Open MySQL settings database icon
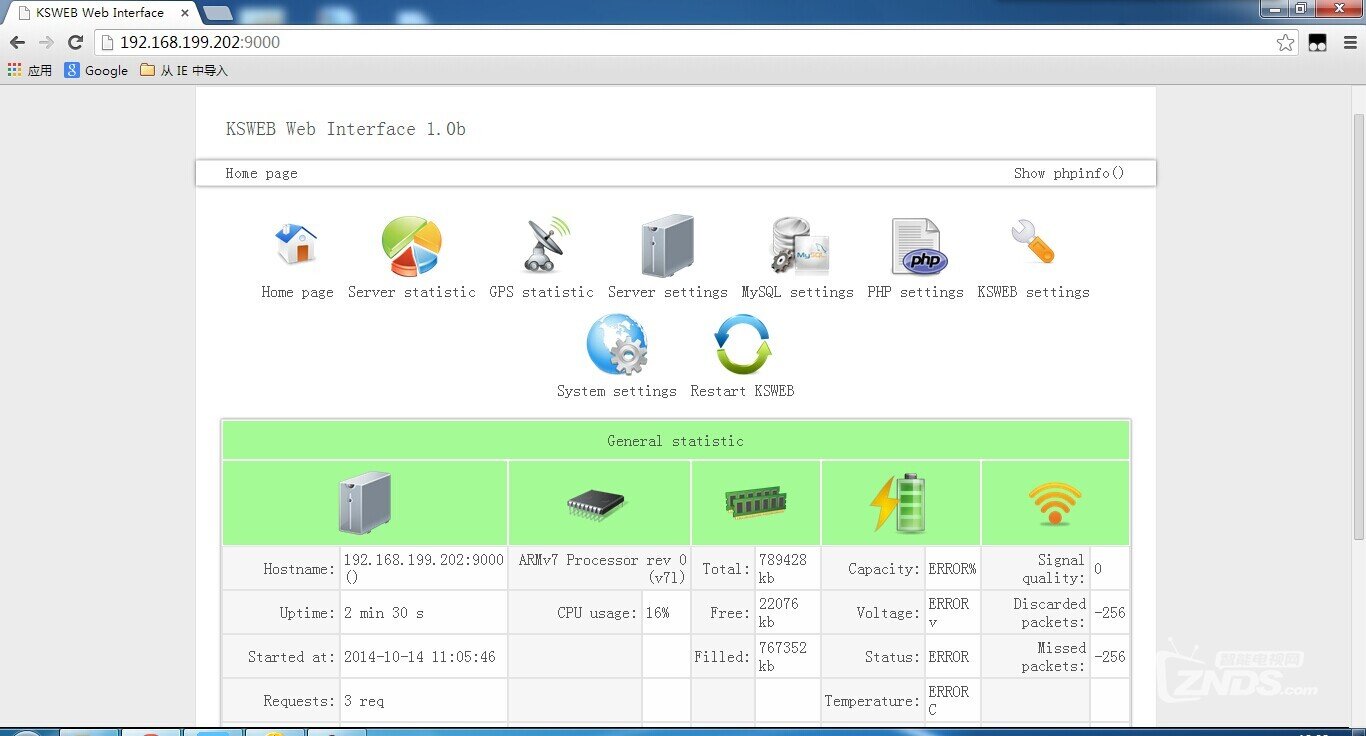Viewport: 1366px width, 736px height. pyautogui.click(x=799, y=246)
